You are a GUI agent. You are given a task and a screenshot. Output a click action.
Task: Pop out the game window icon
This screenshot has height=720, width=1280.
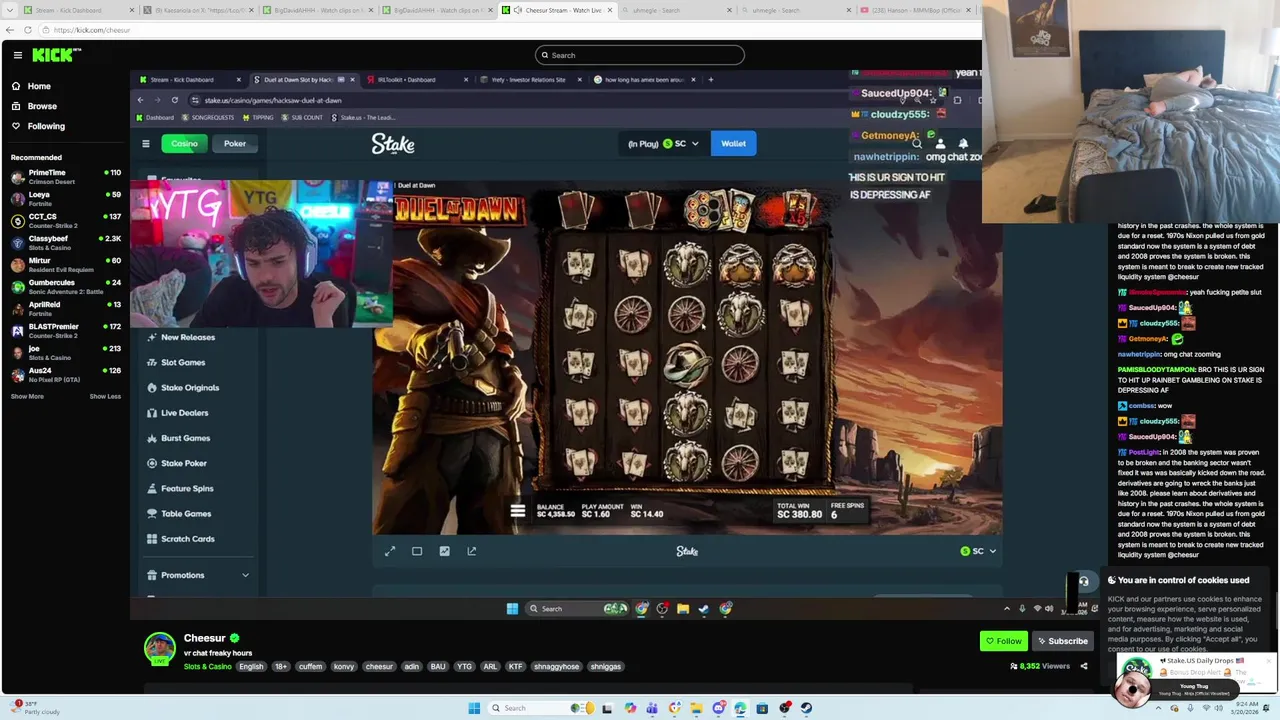click(x=471, y=551)
